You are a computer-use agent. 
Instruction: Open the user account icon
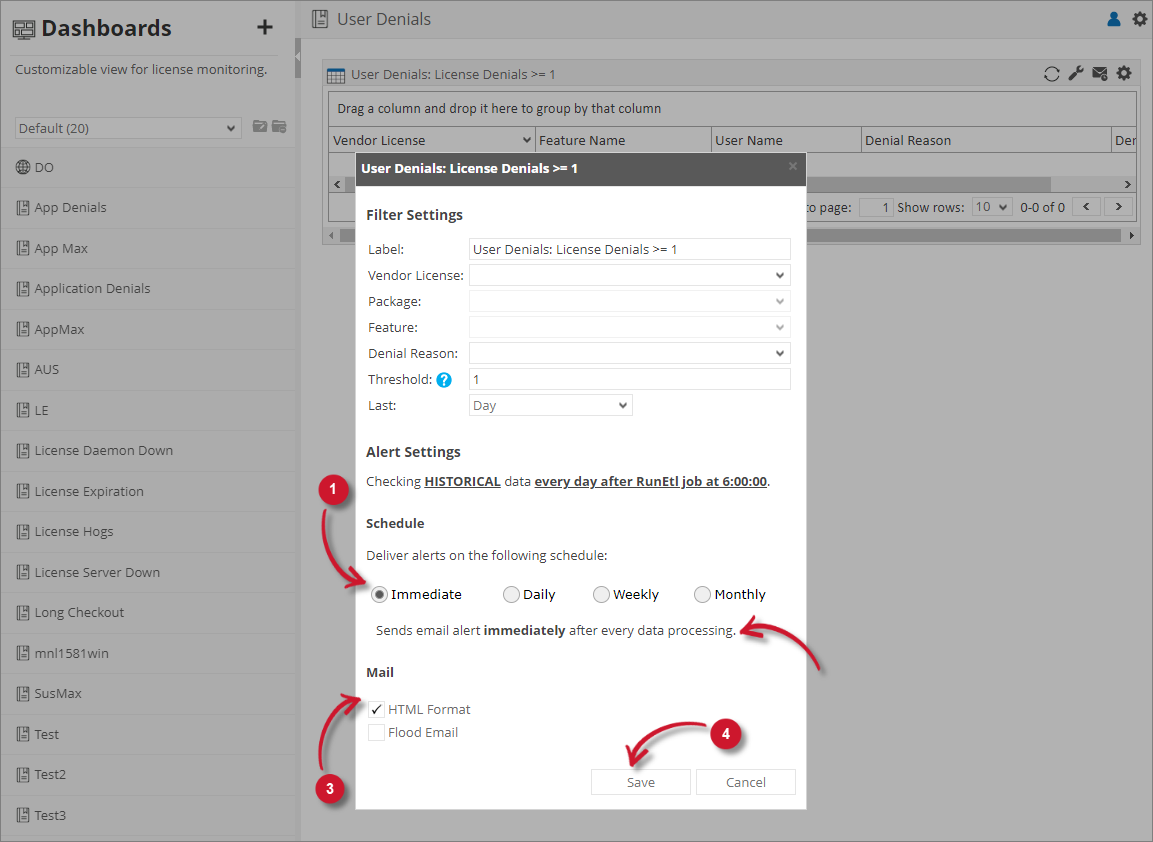coord(1114,19)
